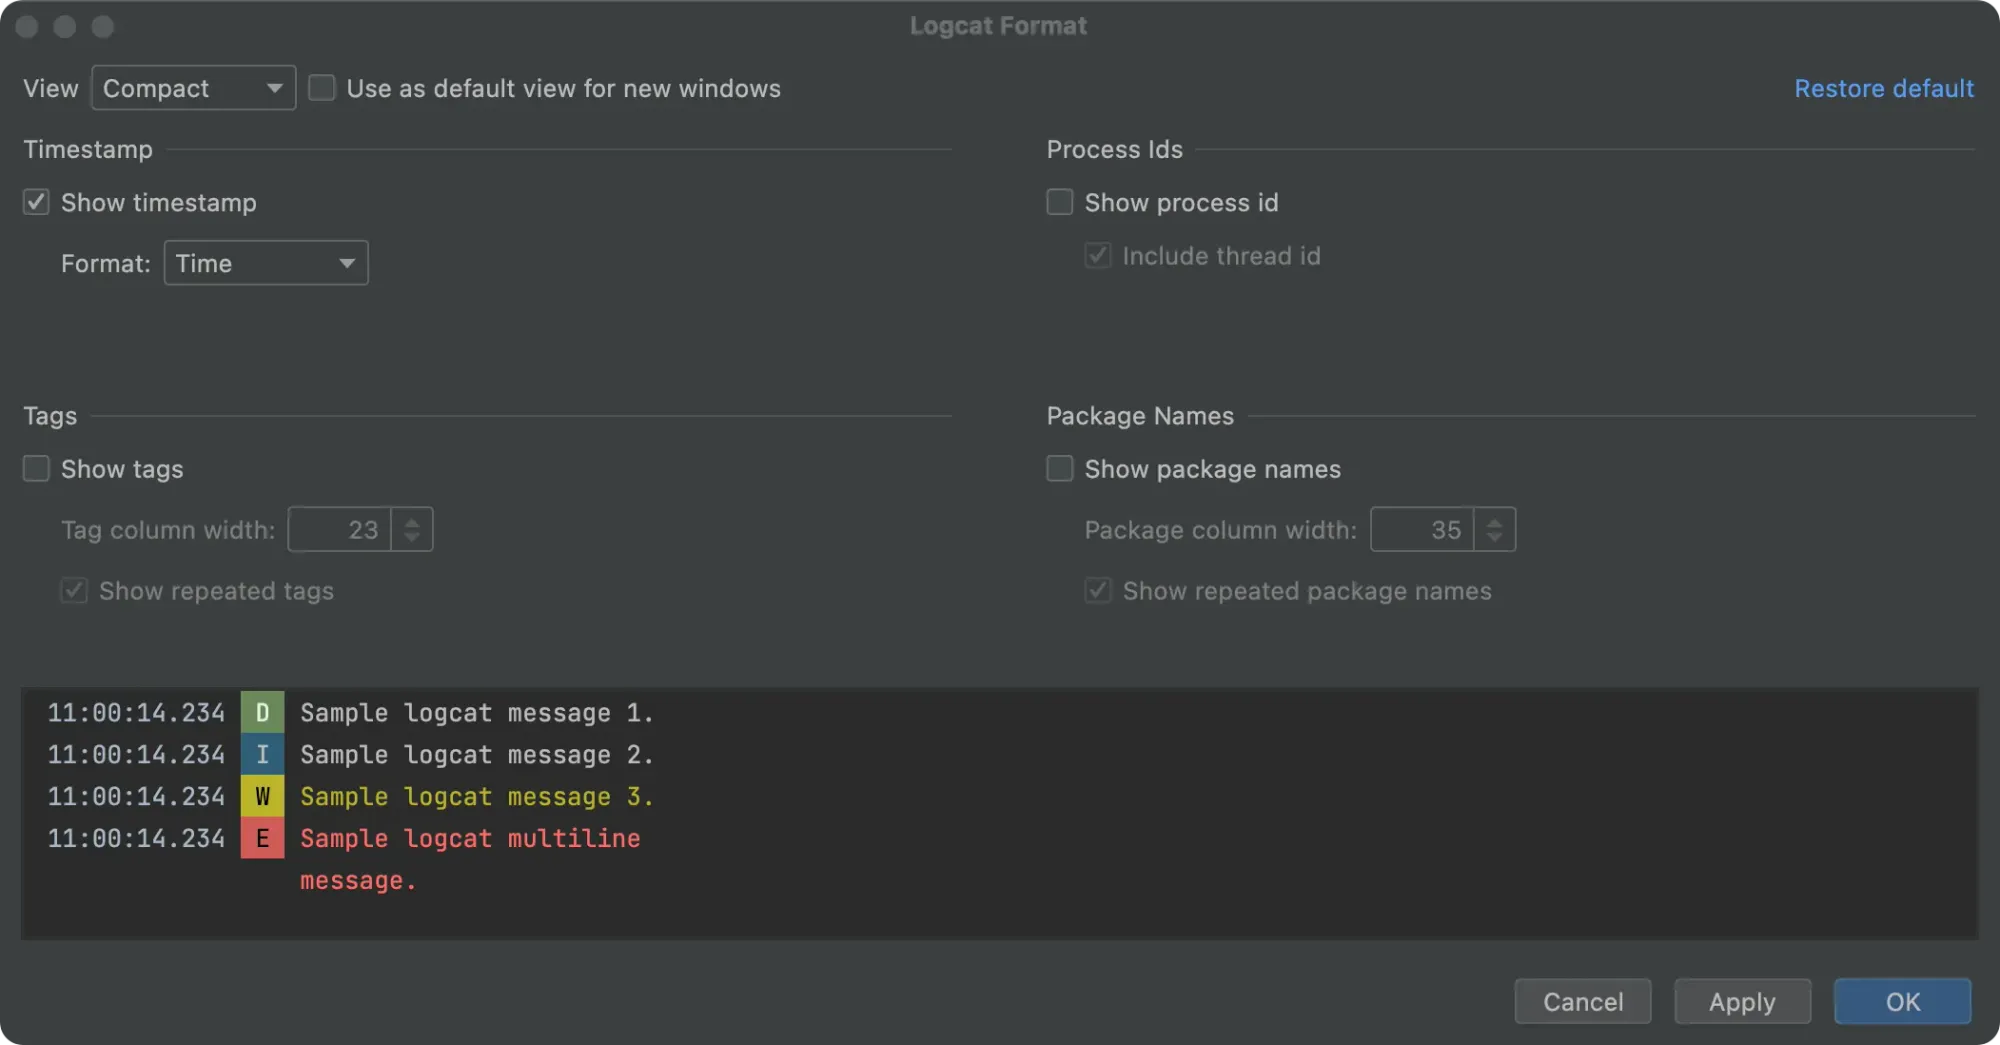Viewport: 2000px width, 1045px height.
Task: Open the timestamp Format dropdown
Action: point(266,263)
